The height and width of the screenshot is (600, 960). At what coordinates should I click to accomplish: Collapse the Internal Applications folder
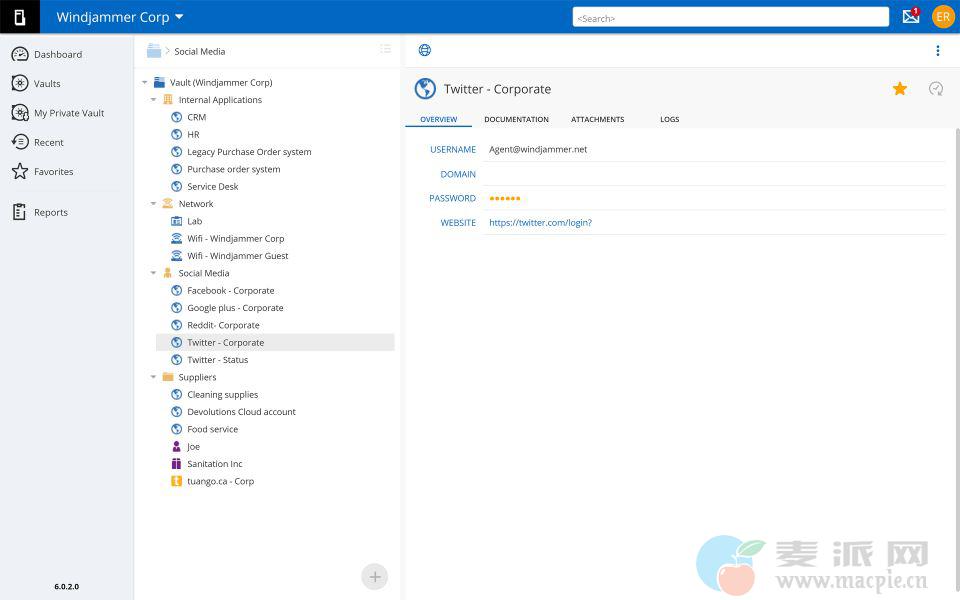tap(154, 100)
